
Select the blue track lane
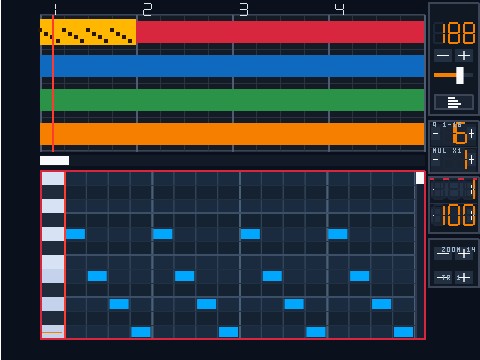coord(232,66)
